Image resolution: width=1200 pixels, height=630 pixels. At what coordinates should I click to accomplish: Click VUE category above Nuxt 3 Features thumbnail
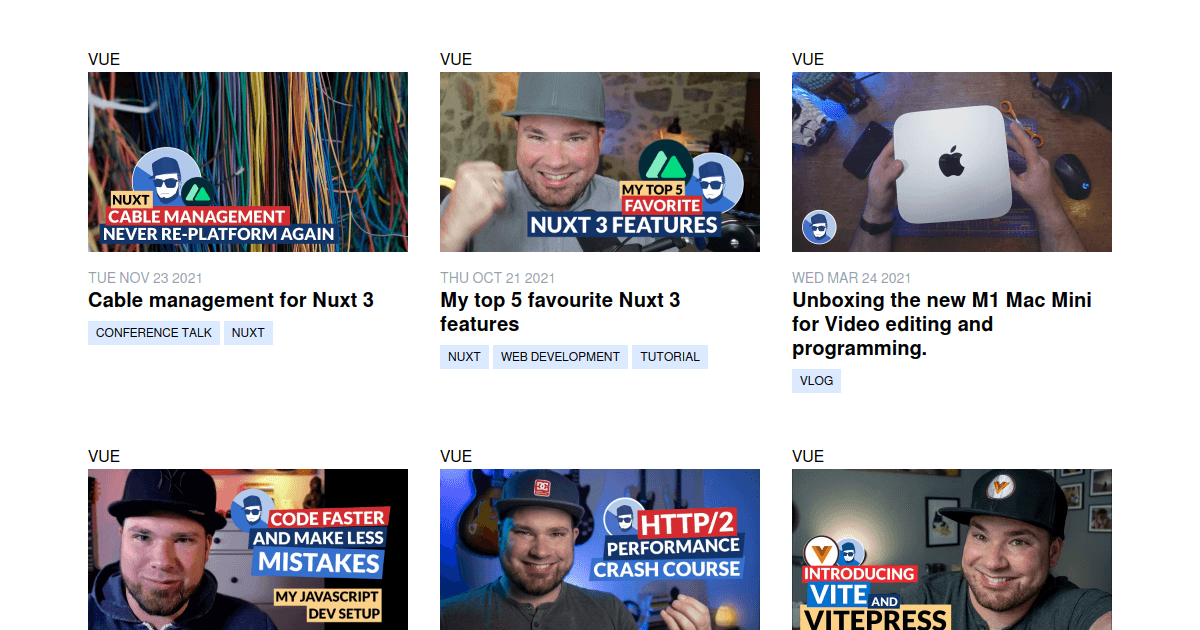click(456, 59)
